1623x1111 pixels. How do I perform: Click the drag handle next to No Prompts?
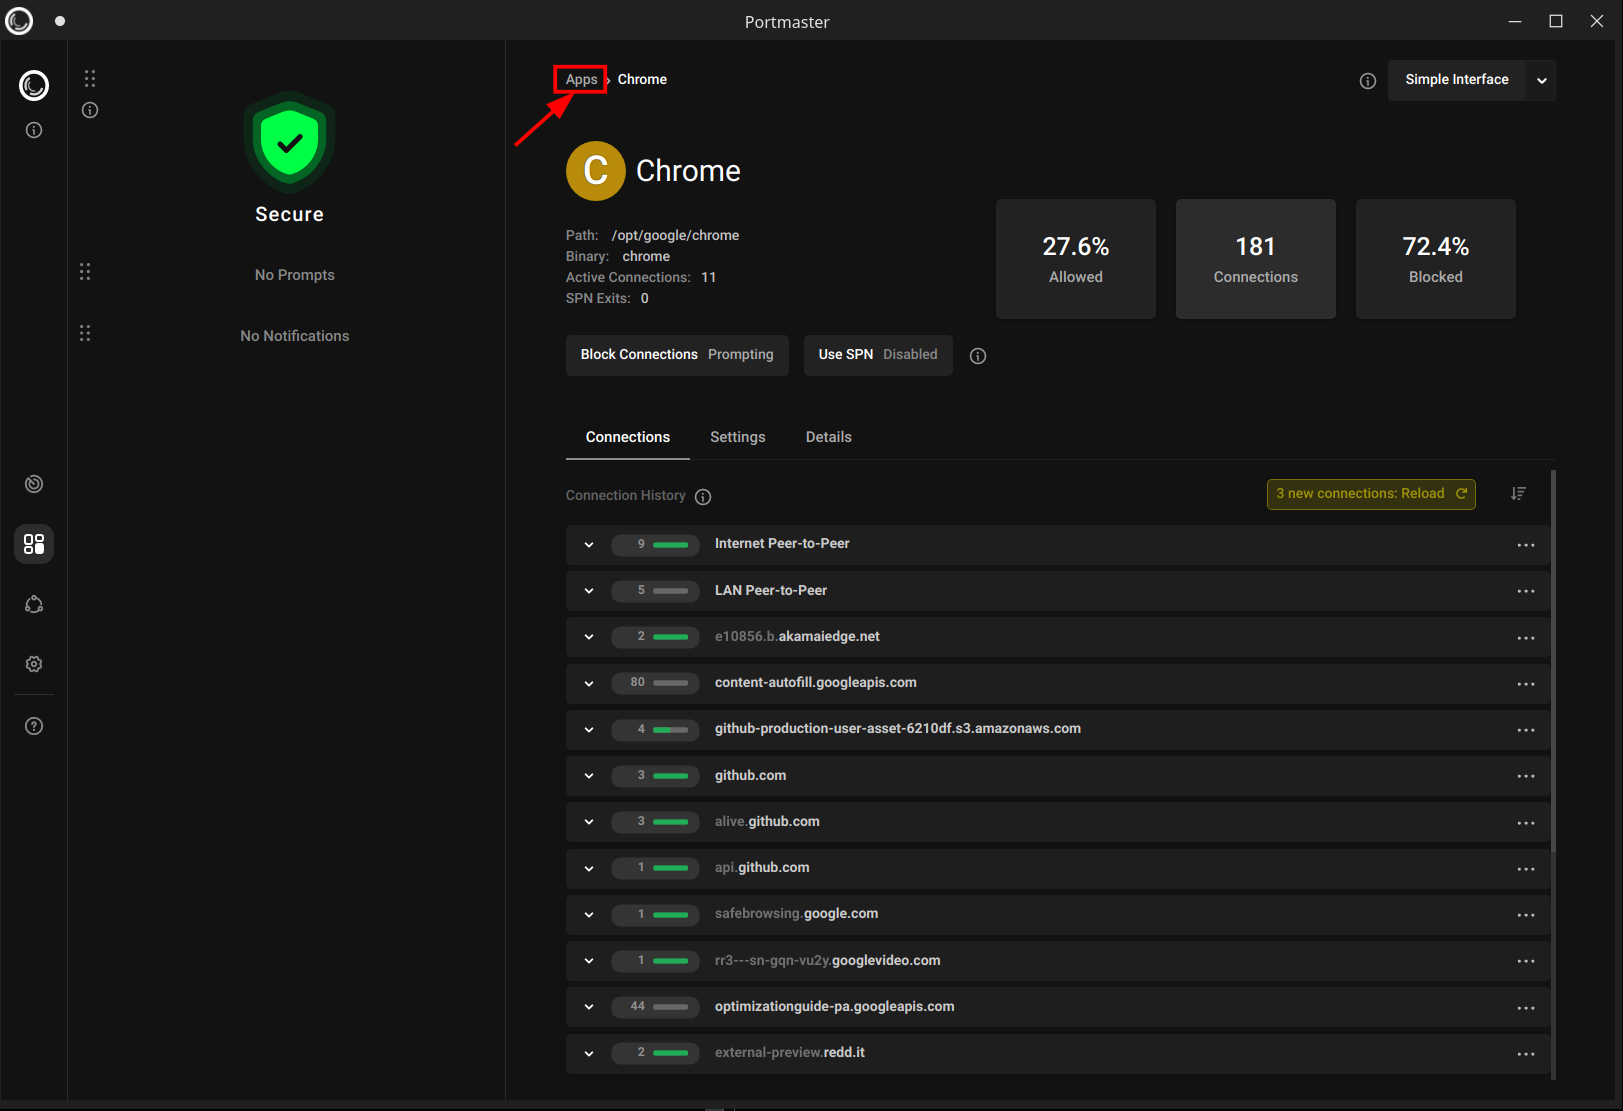pos(85,272)
